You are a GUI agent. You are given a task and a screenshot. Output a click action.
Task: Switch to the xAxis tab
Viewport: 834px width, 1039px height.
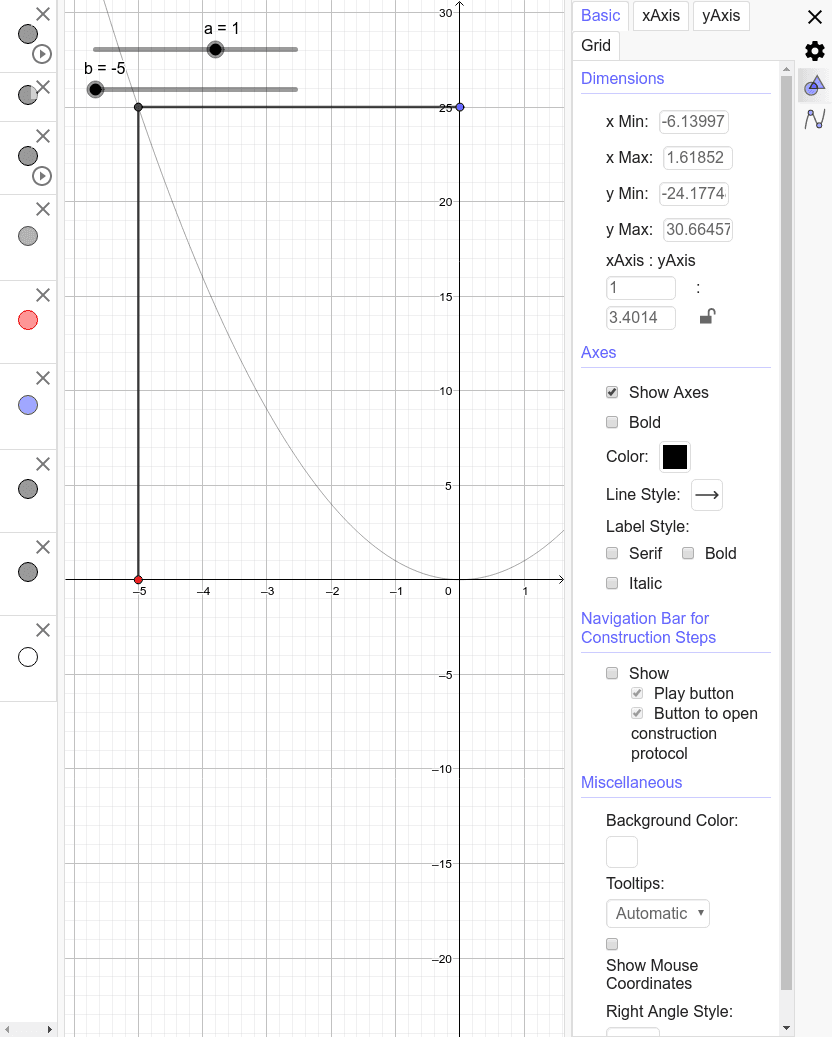coord(660,15)
